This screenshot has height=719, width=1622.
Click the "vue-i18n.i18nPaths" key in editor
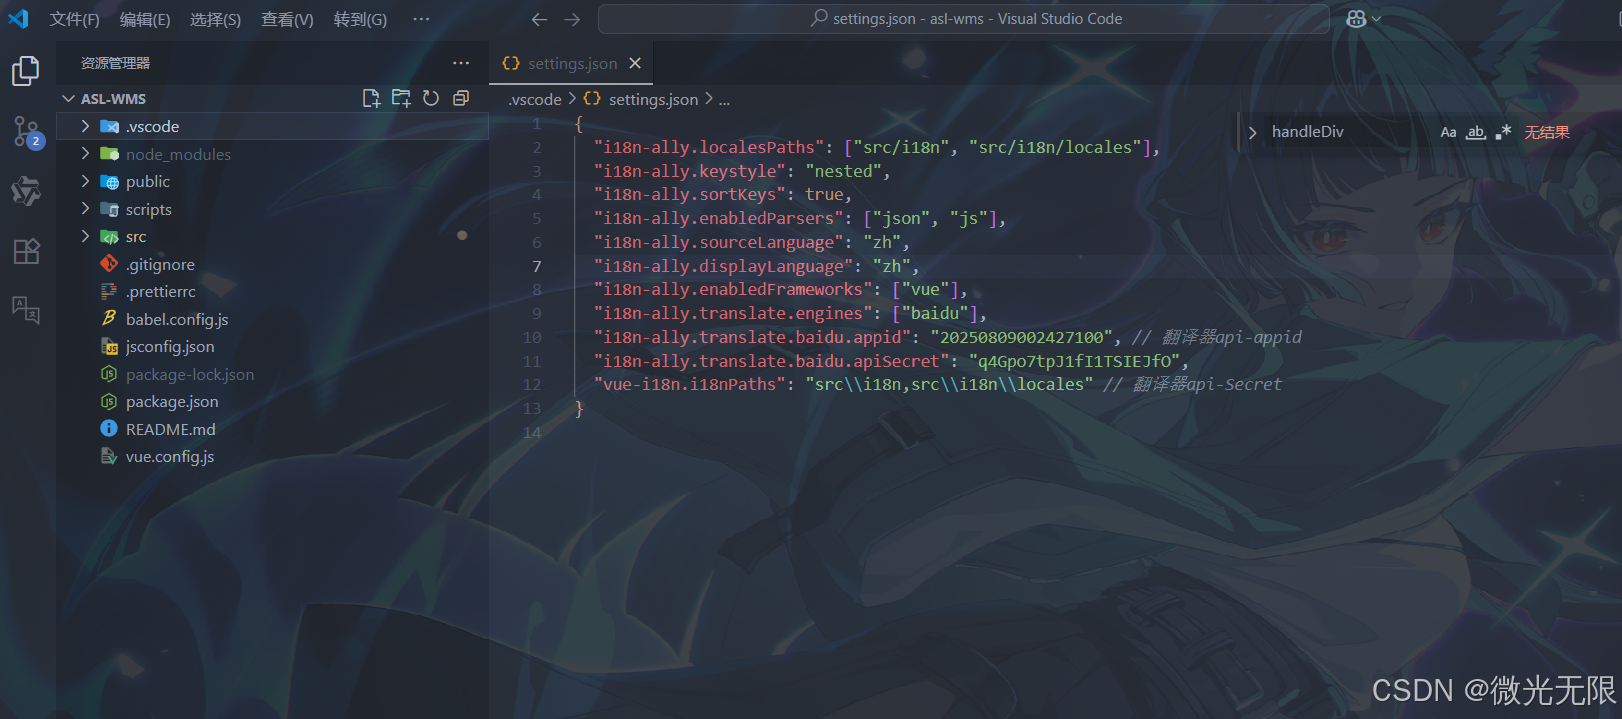click(x=690, y=384)
